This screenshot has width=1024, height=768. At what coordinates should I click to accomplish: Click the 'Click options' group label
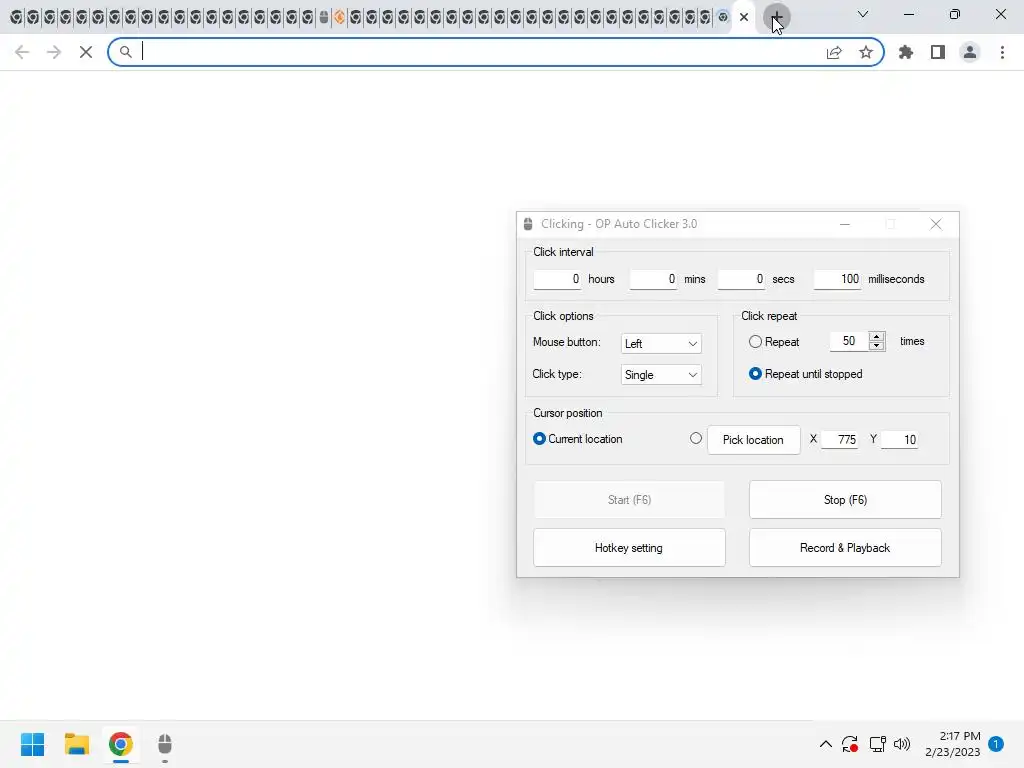(563, 316)
